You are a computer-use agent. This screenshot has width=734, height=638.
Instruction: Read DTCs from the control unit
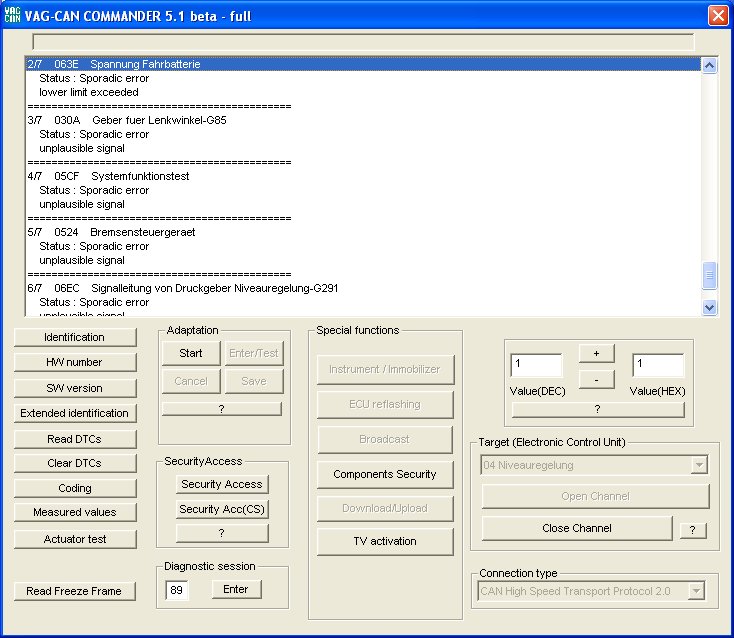click(75, 439)
